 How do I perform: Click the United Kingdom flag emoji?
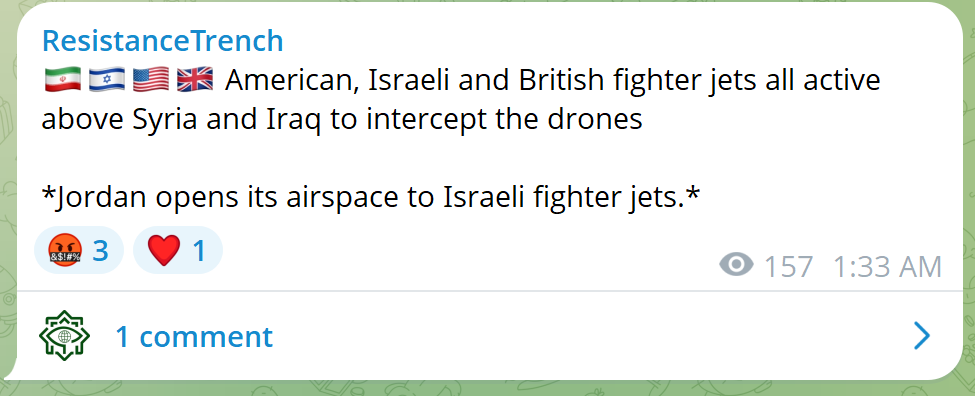coord(195,81)
